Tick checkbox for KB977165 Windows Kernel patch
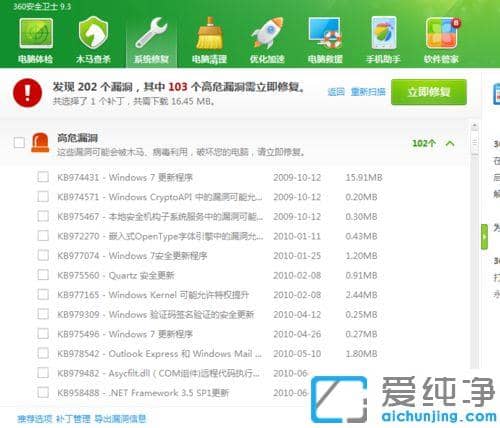This screenshot has height=428, width=500. (x=43, y=294)
